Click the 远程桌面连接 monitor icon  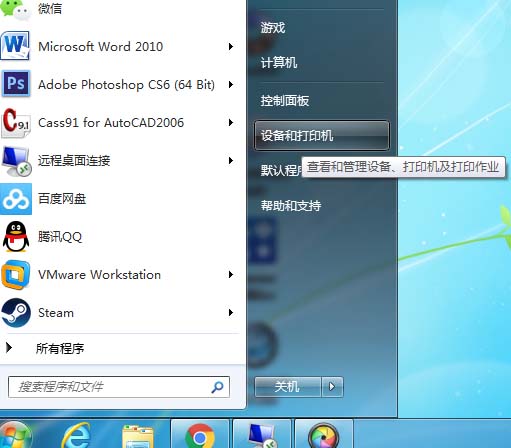pos(16,161)
